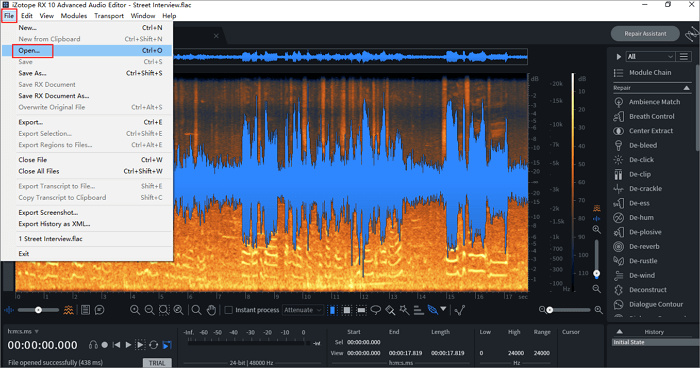700x368 pixels.
Task: Open the markers and regions list icon
Action: pos(85,309)
